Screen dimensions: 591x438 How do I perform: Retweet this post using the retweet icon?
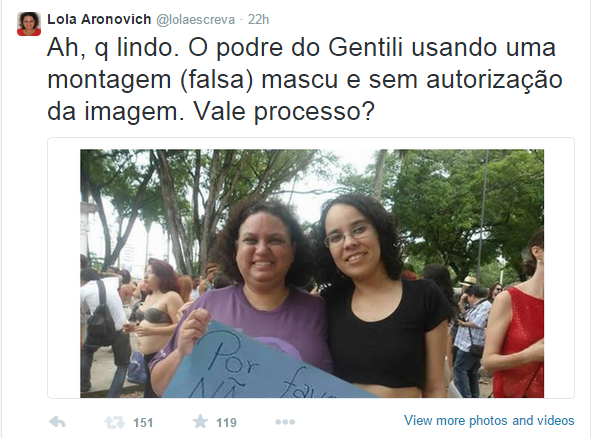114,422
